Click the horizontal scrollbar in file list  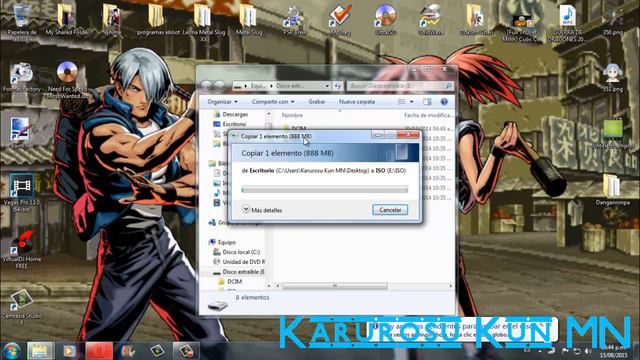[335, 286]
